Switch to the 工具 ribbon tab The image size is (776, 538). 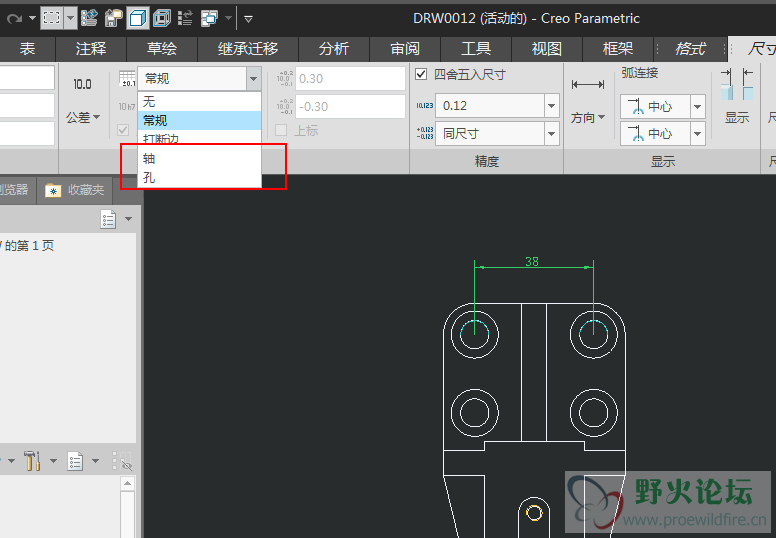point(476,49)
